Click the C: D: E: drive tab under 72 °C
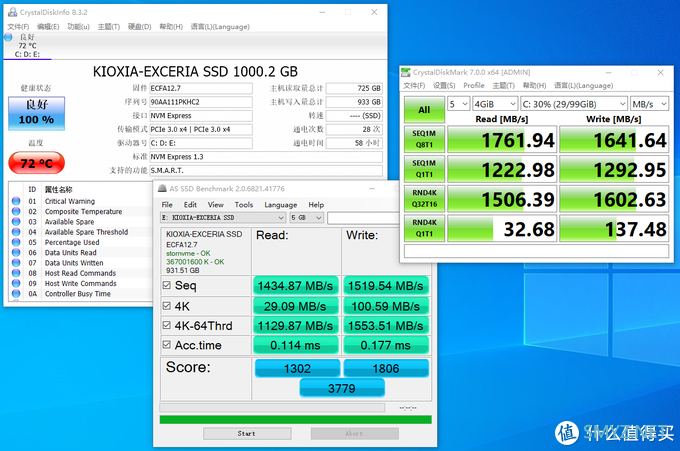This screenshot has width=680, height=451. (27, 55)
